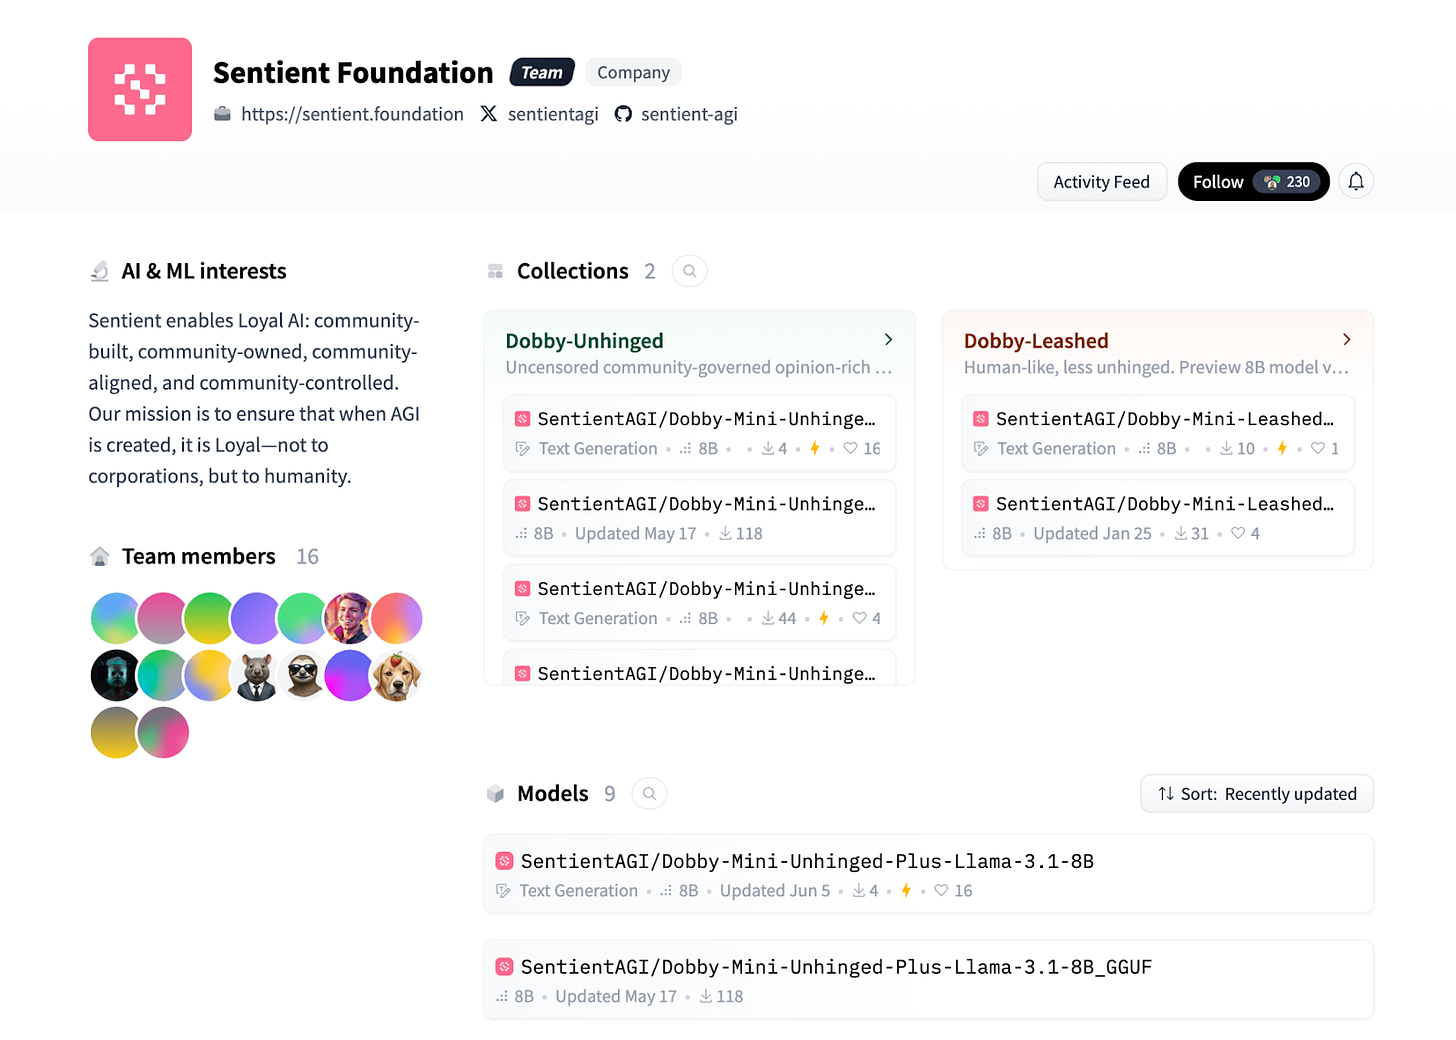Image resolution: width=1456 pixels, height=1040 pixels.
Task: Expand the Dobby-Unhinged collection chevron
Action: click(888, 340)
